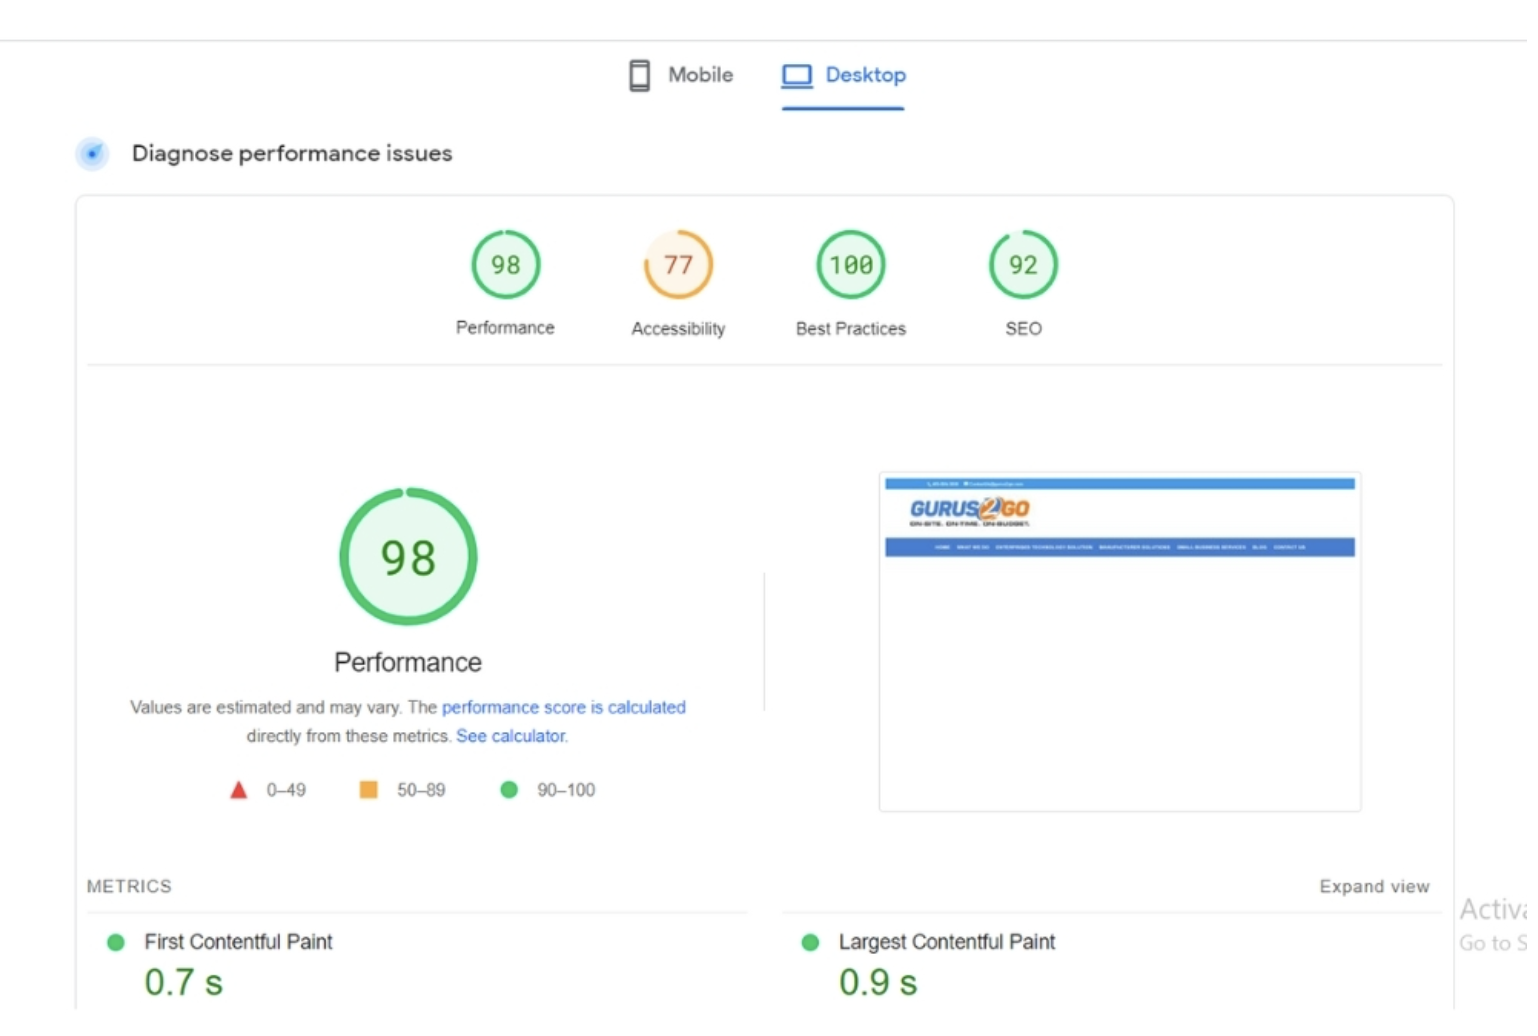Image resolution: width=1538 pixels, height=1036 pixels.
Task: Click the '90–100' legend range text
Action: 566,790
